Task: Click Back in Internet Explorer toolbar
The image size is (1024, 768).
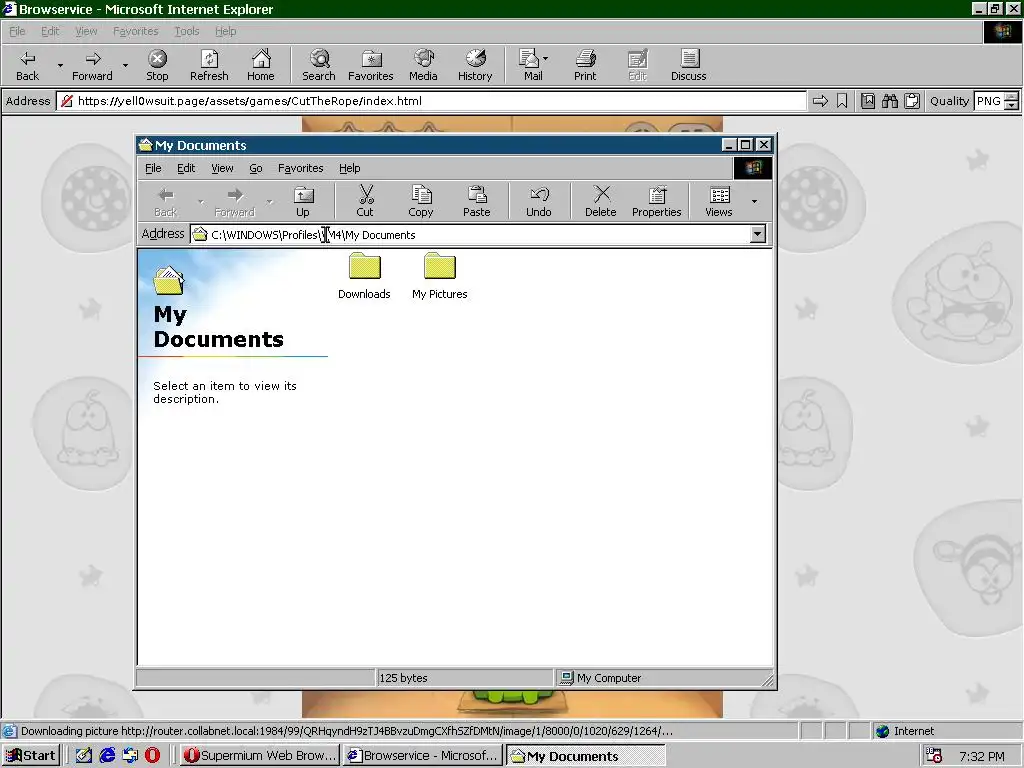Action: pos(27,65)
